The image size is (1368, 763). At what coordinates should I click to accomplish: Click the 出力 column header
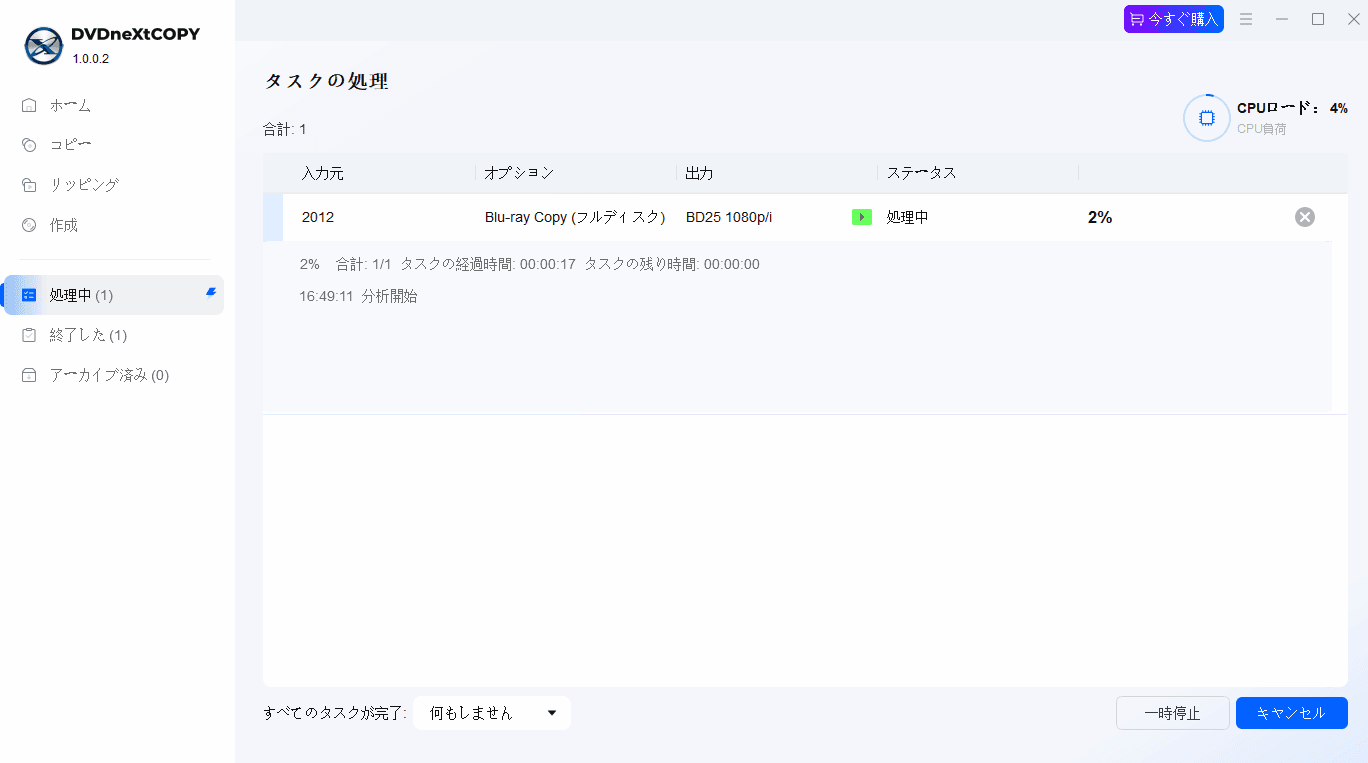(x=700, y=173)
